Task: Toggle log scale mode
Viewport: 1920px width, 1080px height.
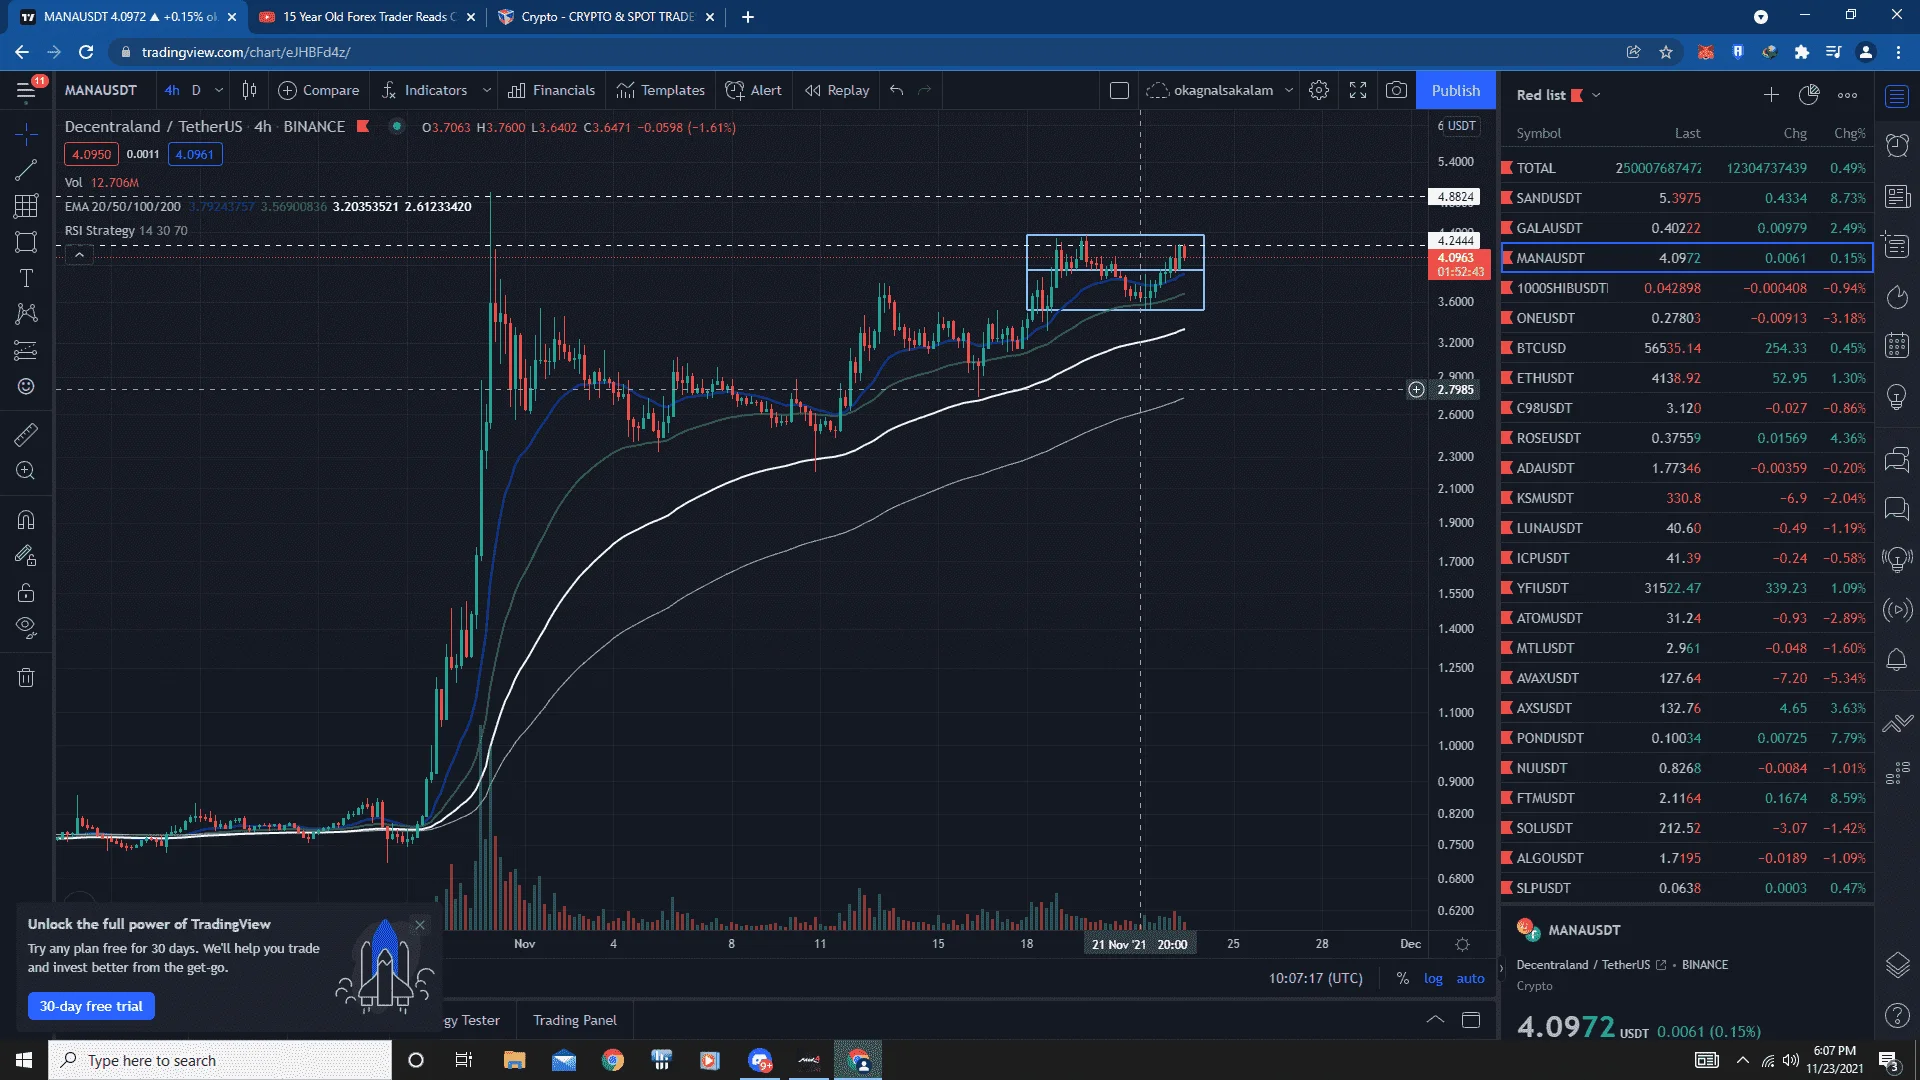Action: click(x=1433, y=978)
